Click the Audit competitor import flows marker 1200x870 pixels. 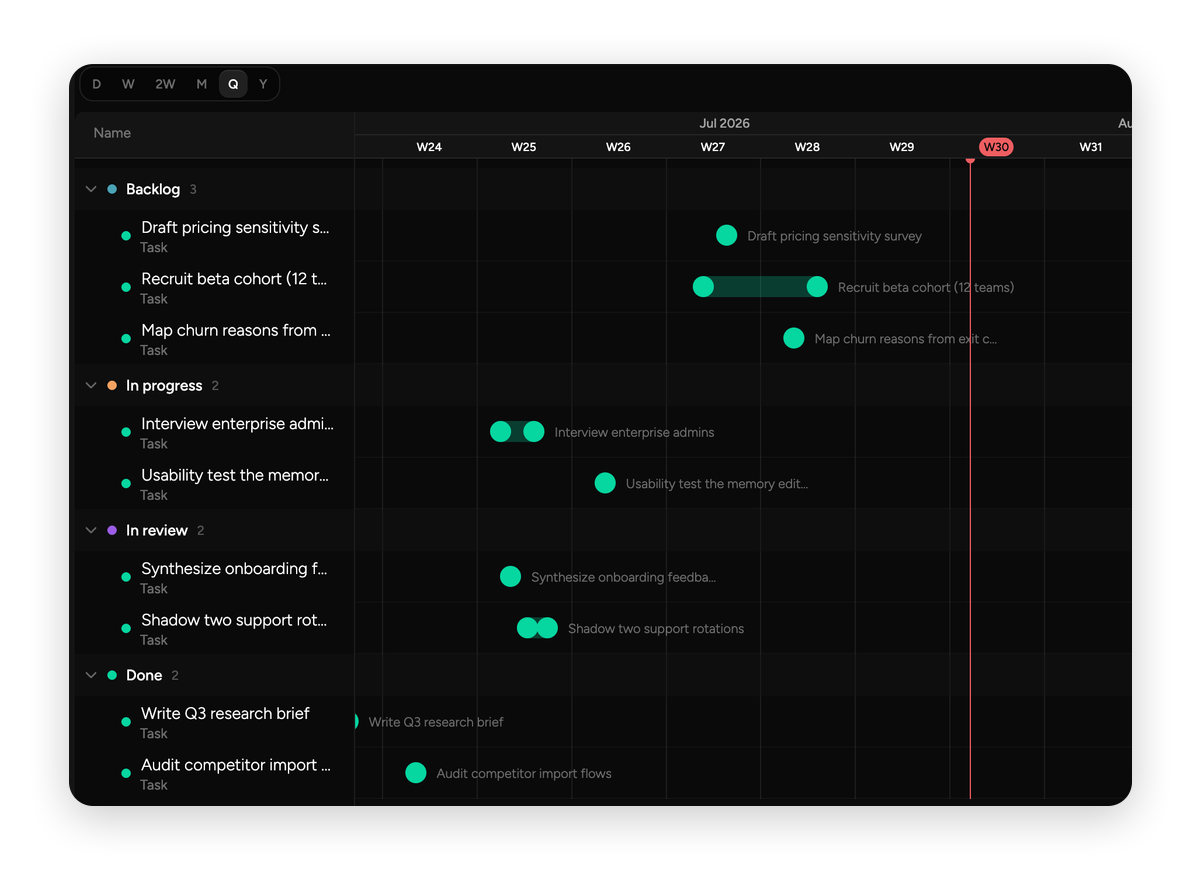click(x=416, y=773)
